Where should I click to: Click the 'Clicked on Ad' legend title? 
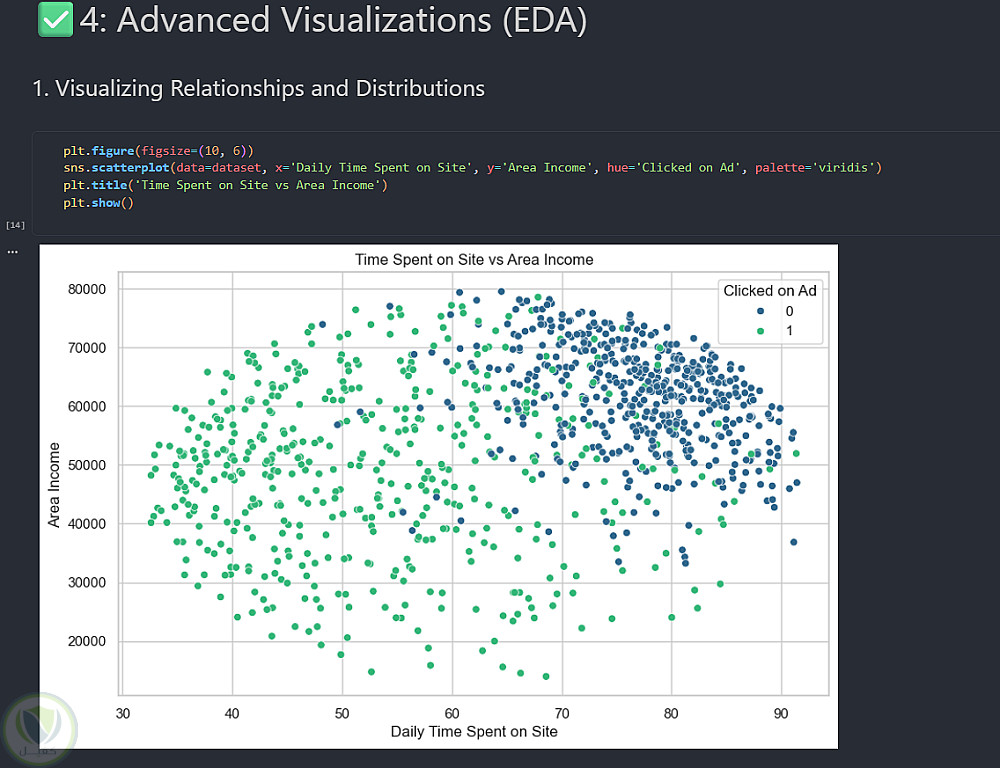[x=770, y=291]
